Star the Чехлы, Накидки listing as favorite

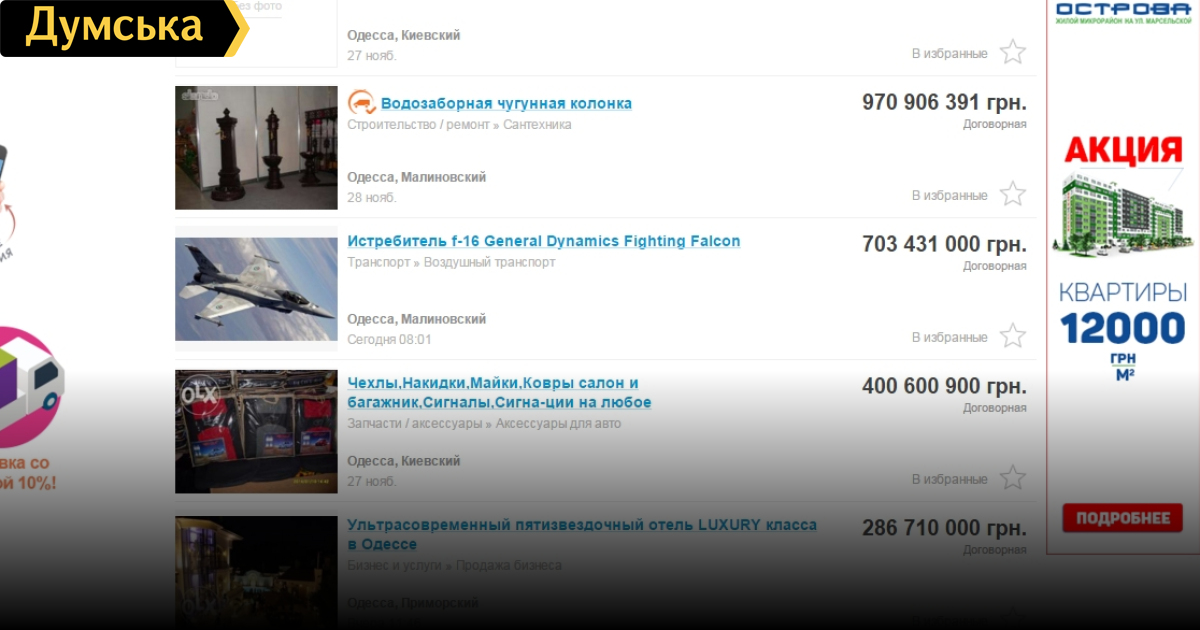(1013, 478)
